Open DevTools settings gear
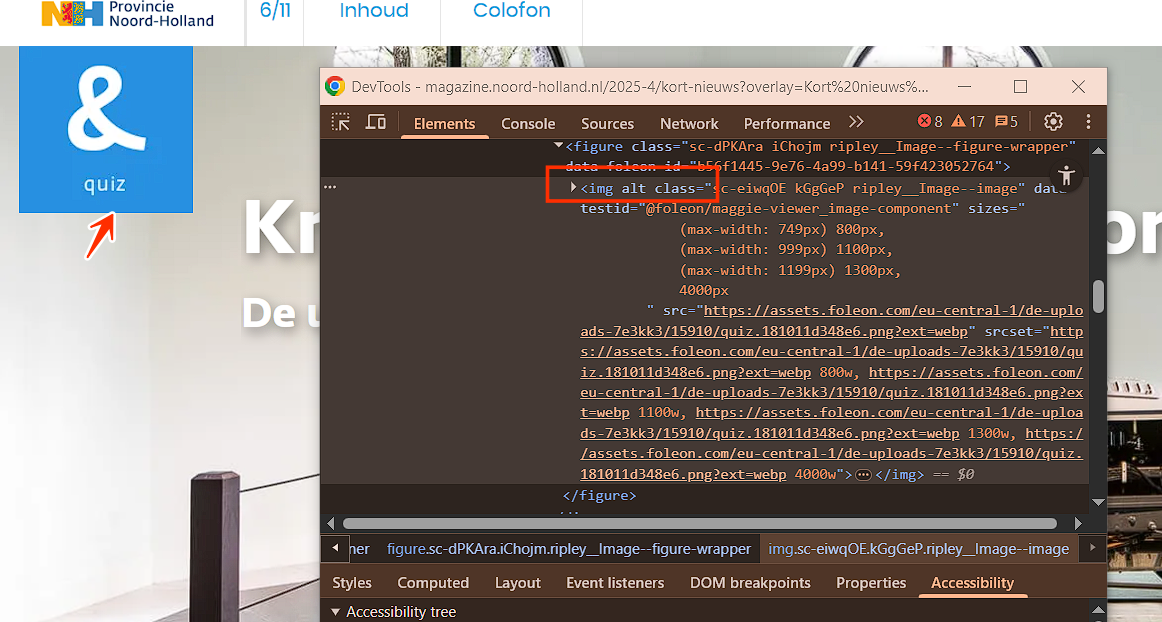The image size is (1162, 622). point(1053,122)
